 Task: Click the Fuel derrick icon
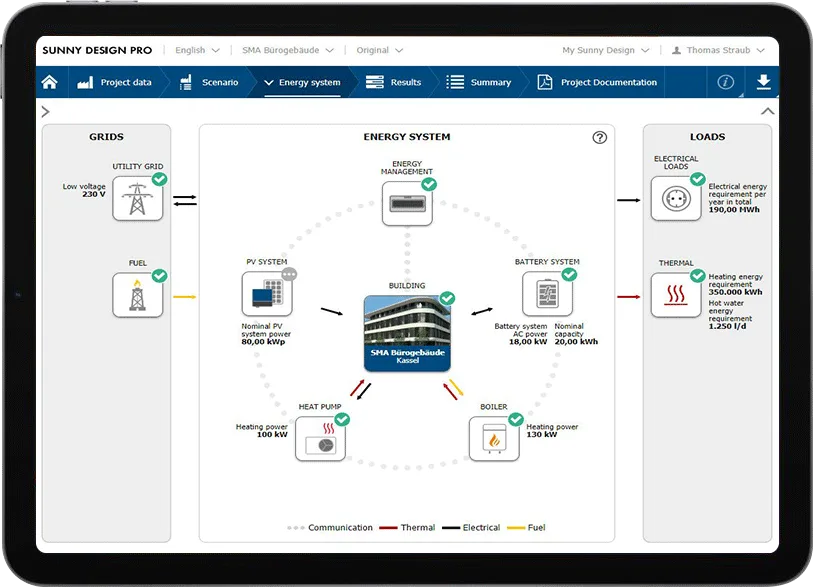(137, 296)
